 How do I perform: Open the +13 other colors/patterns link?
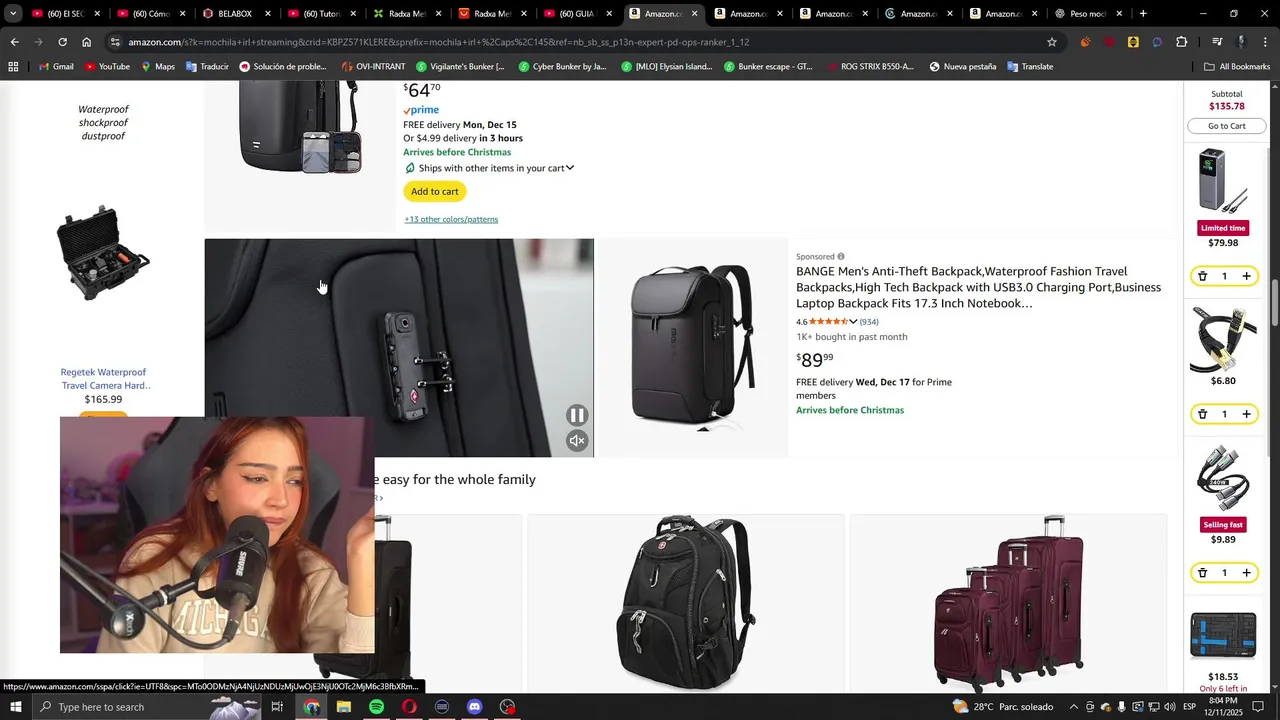tap(451, 219)
